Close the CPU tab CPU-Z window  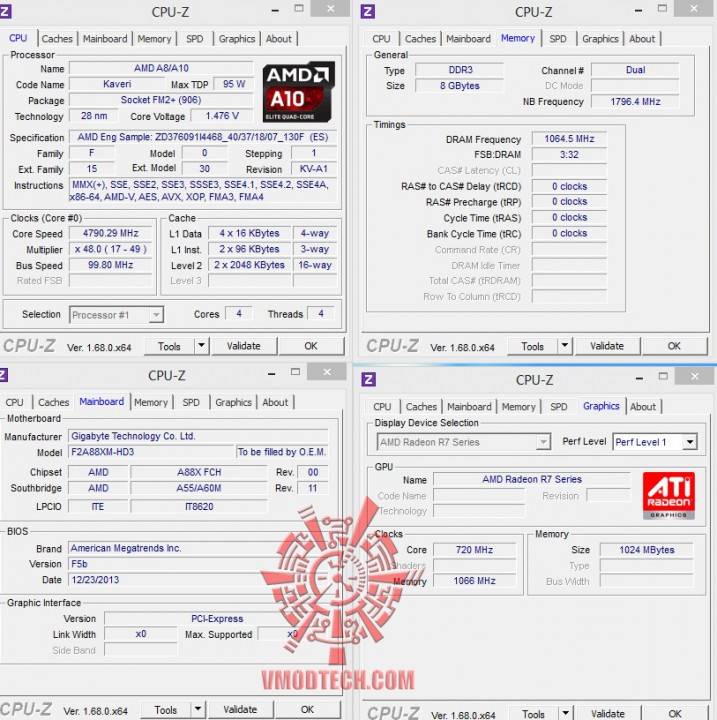click(x=330, y=8)
